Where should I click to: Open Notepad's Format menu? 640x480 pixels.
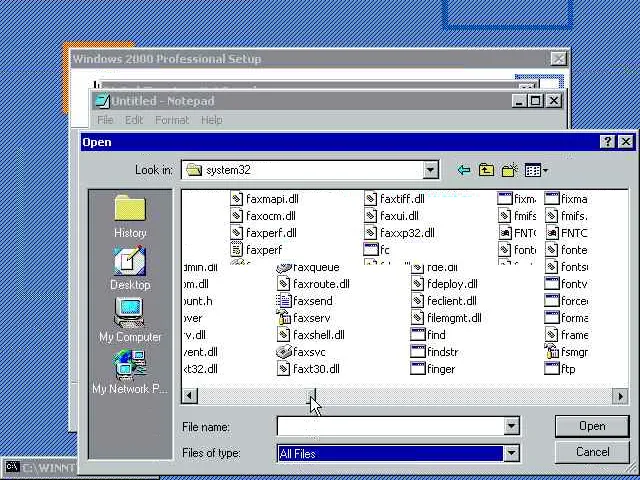(x=172, y=120)
